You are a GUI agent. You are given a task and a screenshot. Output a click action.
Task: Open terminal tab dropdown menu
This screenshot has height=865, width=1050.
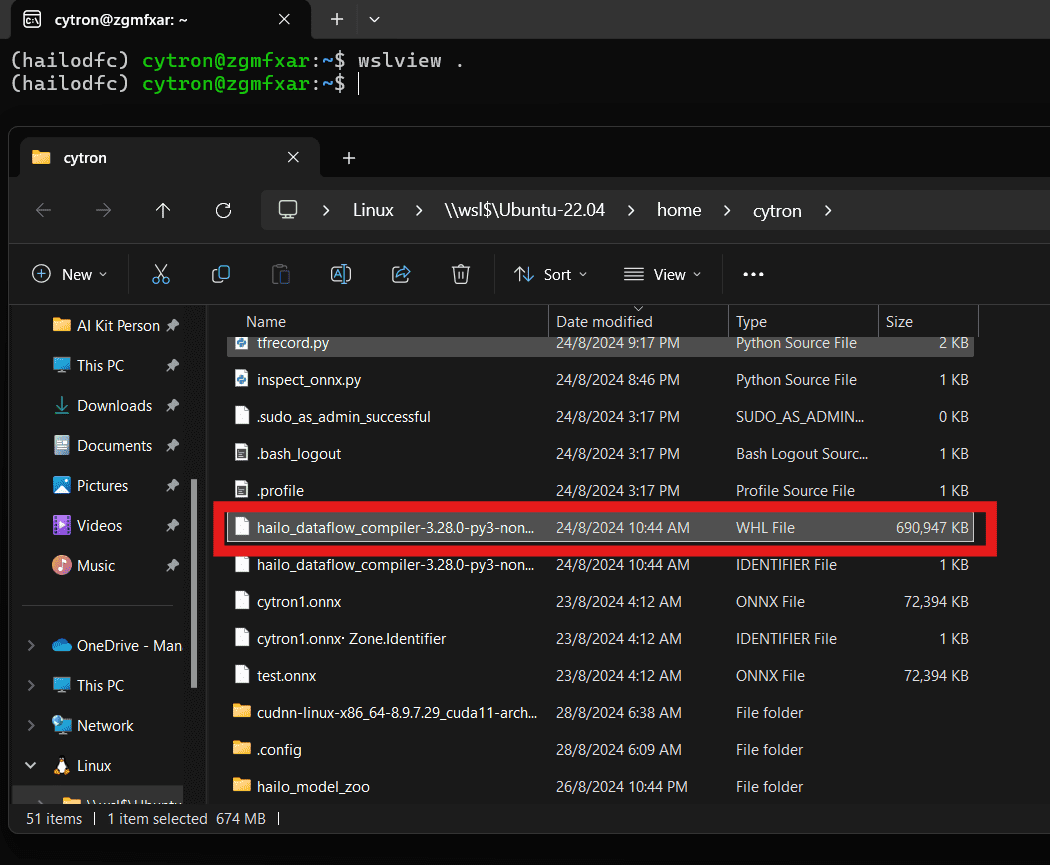click(374, 19)
